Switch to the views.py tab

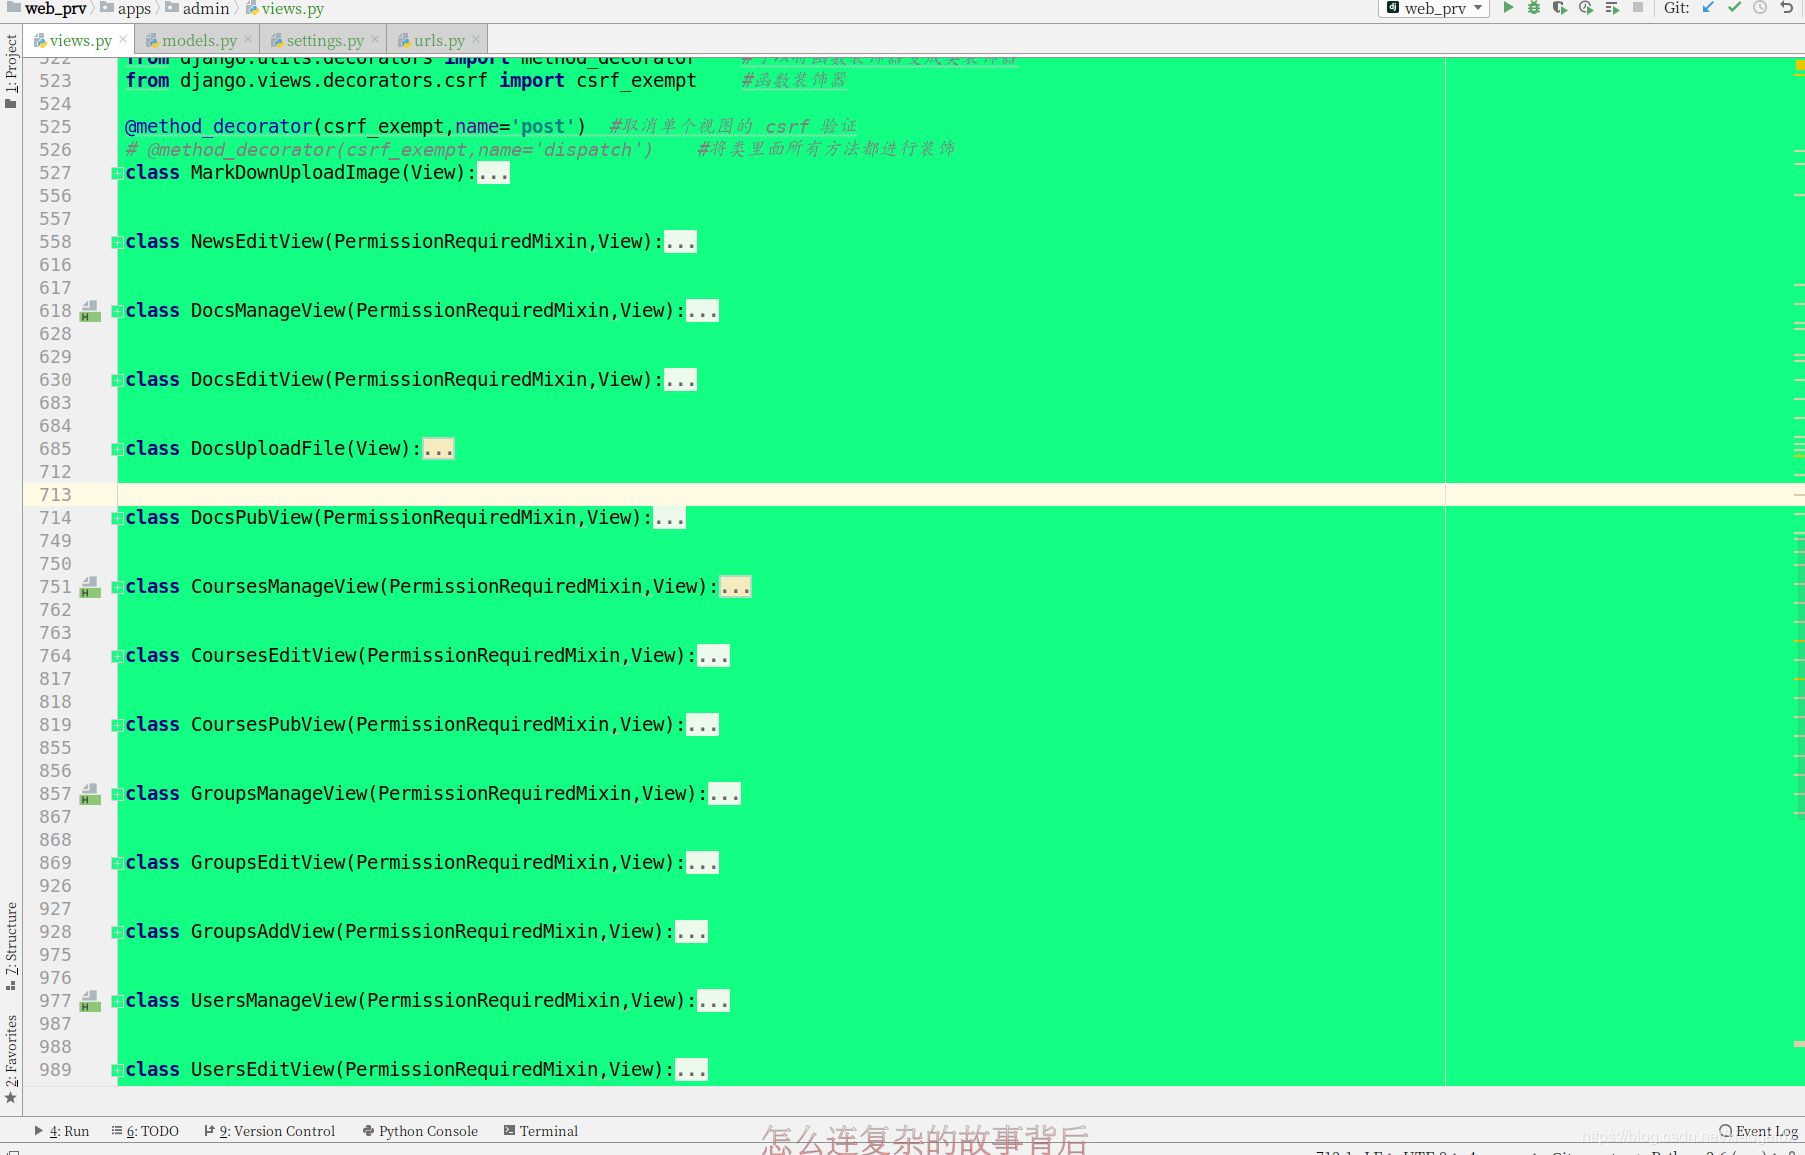[80, 40]
